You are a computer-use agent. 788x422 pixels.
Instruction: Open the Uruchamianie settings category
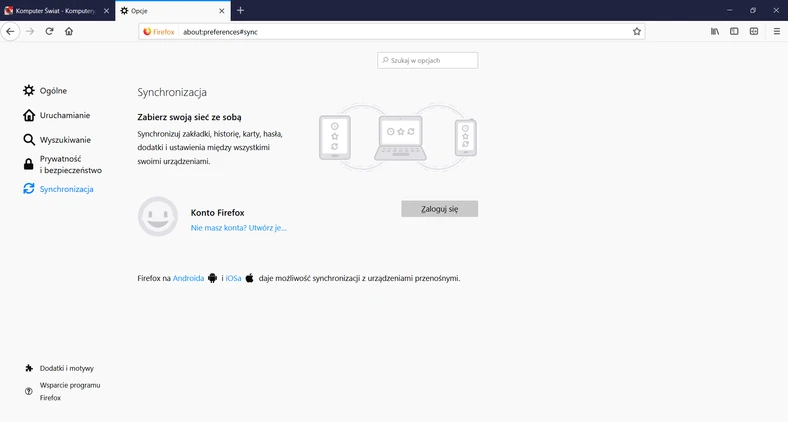[64, 115]
